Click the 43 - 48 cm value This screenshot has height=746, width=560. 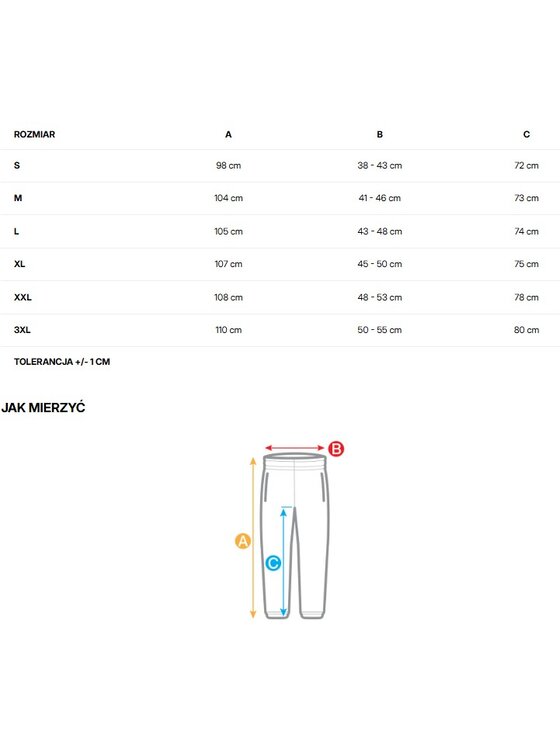coord(380,232)
